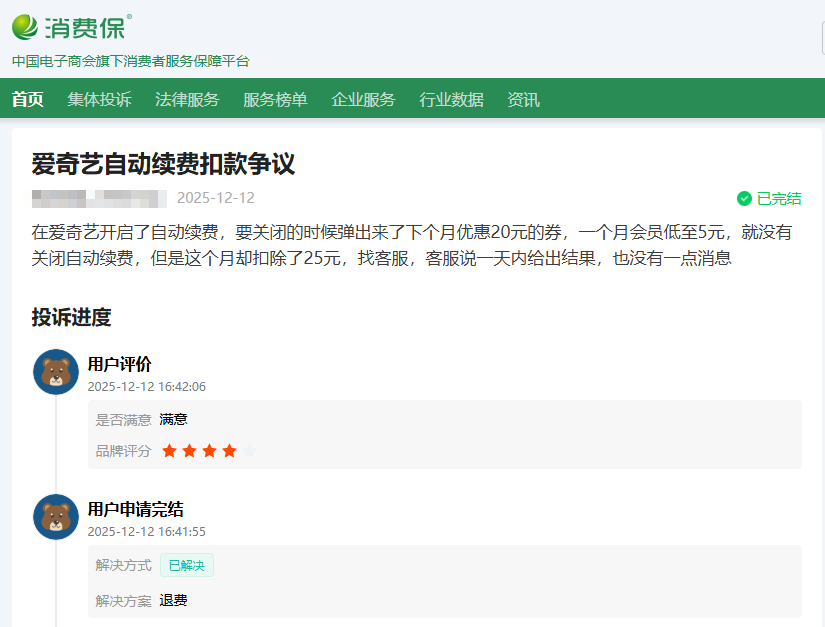Select the second star in 品牌评分
The height and width of the screenshot is (627, 825).
(189, 451)
